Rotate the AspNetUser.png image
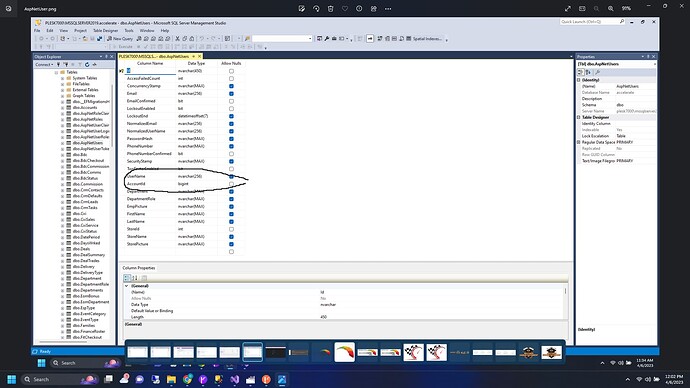The width and height of the screenshot is (690, 388). [316, 8]
